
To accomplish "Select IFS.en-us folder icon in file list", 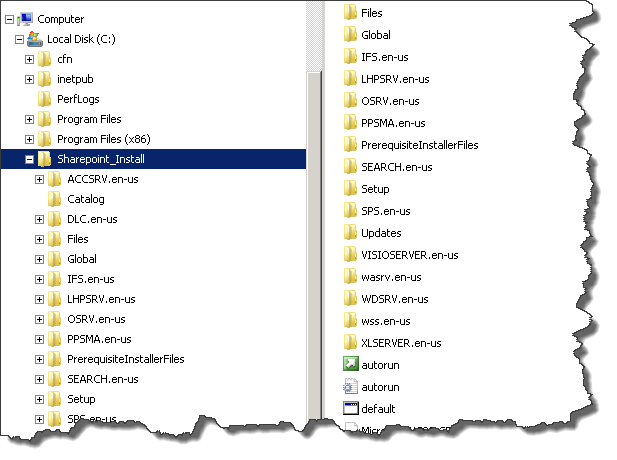I will (x=350, y=57).
